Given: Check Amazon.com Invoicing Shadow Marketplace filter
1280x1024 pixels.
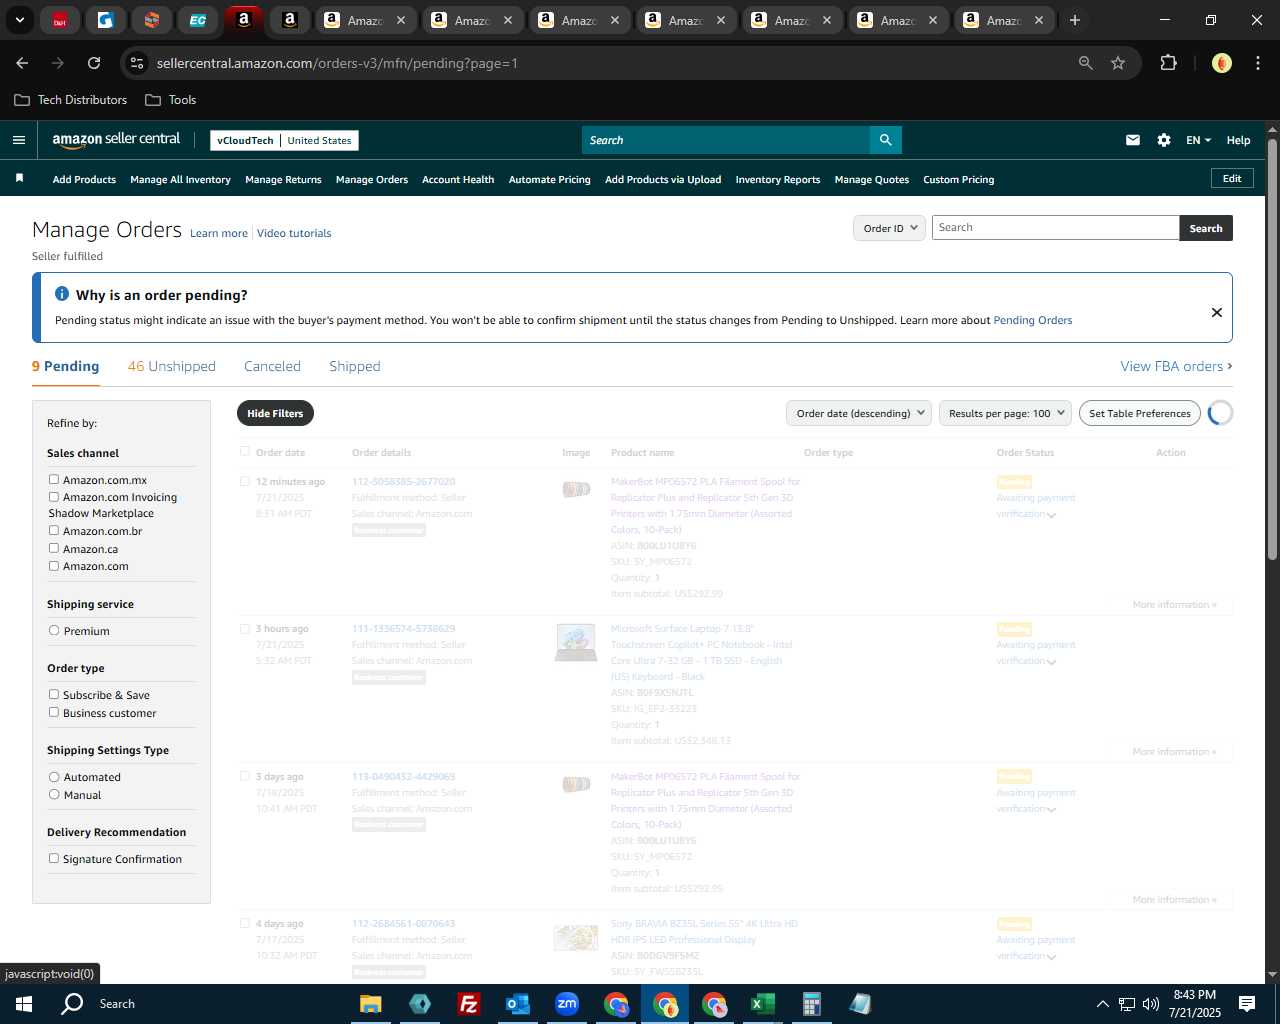Looking at the screenshot, I should coord(54,496).
